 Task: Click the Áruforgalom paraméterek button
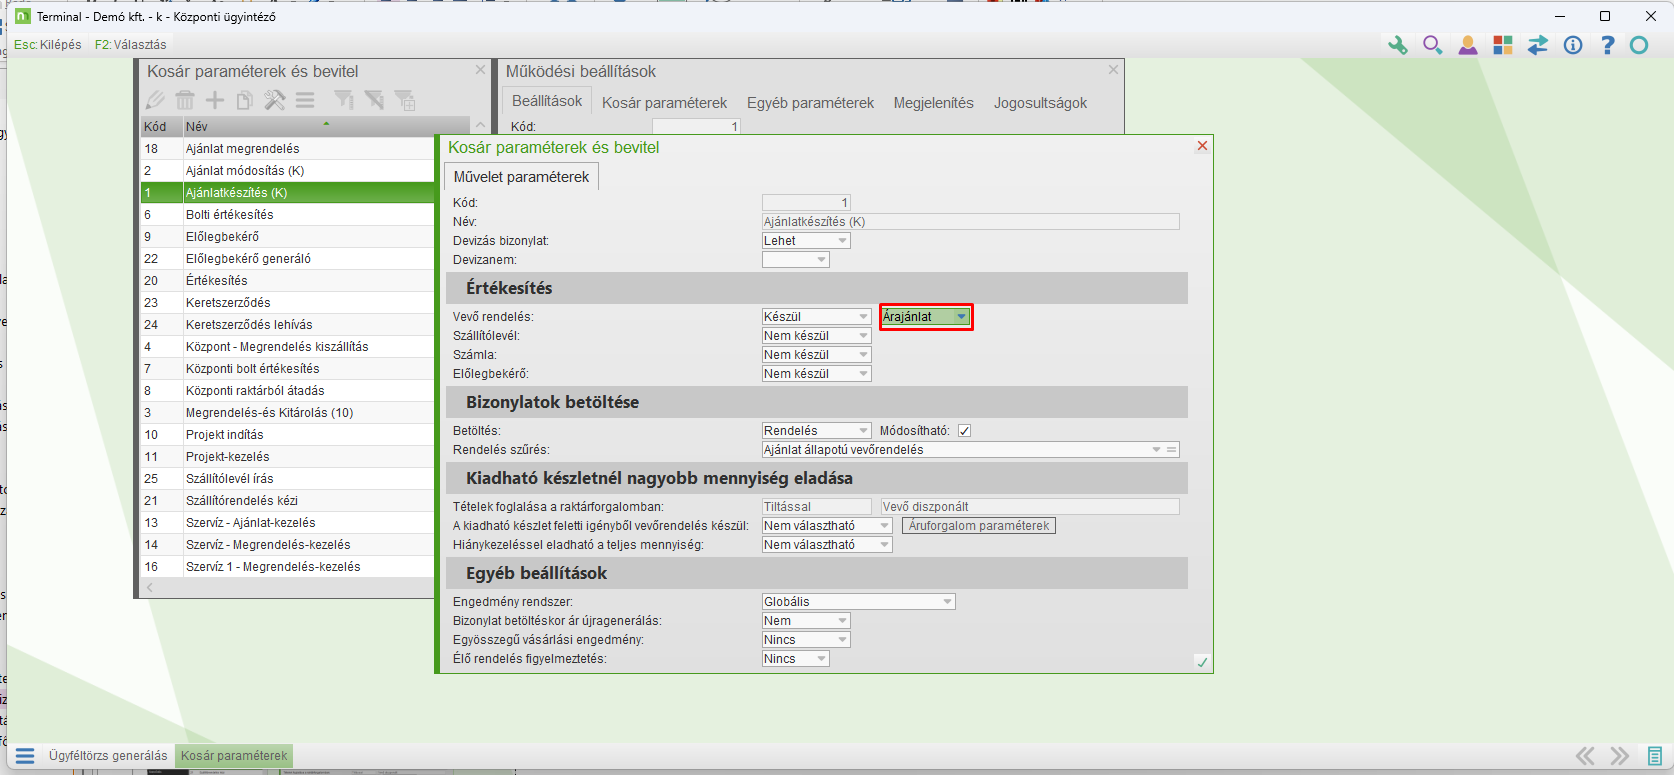[x=978, y=526]
